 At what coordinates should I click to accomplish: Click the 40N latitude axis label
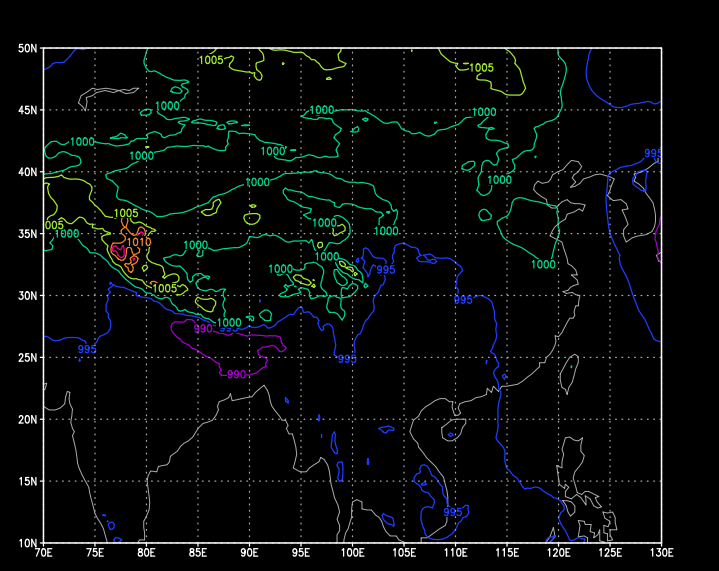coord(28,172)
